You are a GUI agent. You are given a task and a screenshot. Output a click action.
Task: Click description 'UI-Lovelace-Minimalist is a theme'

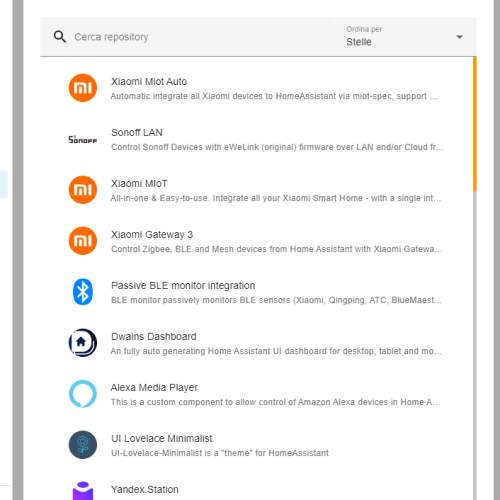(220, 453)
